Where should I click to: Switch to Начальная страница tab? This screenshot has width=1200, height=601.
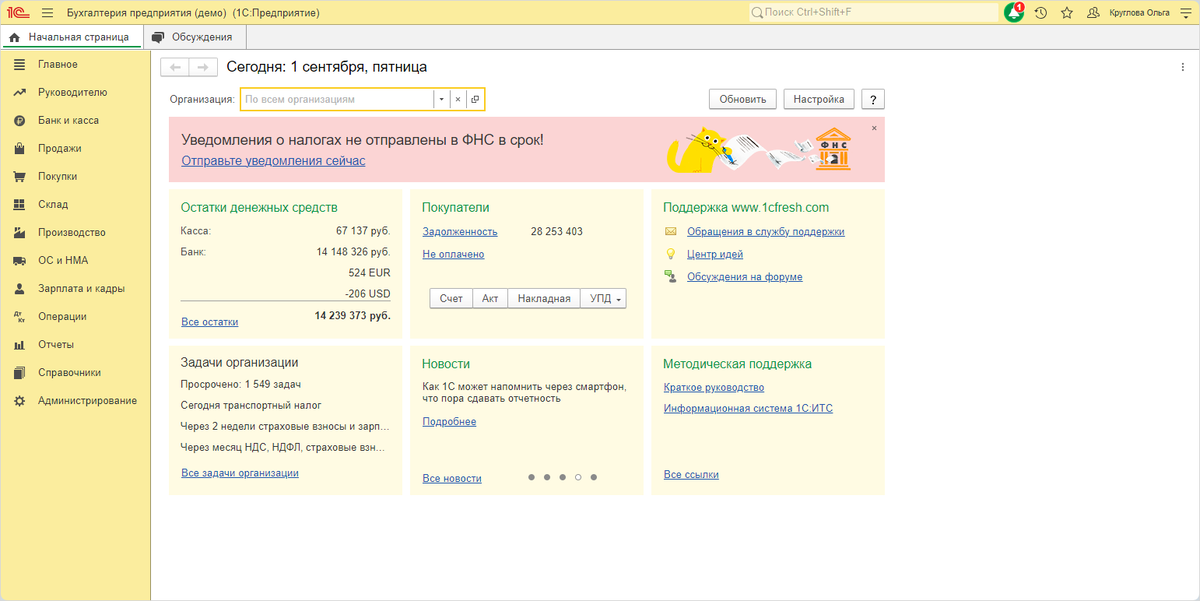pyautogui.click(x=71, y=37)
